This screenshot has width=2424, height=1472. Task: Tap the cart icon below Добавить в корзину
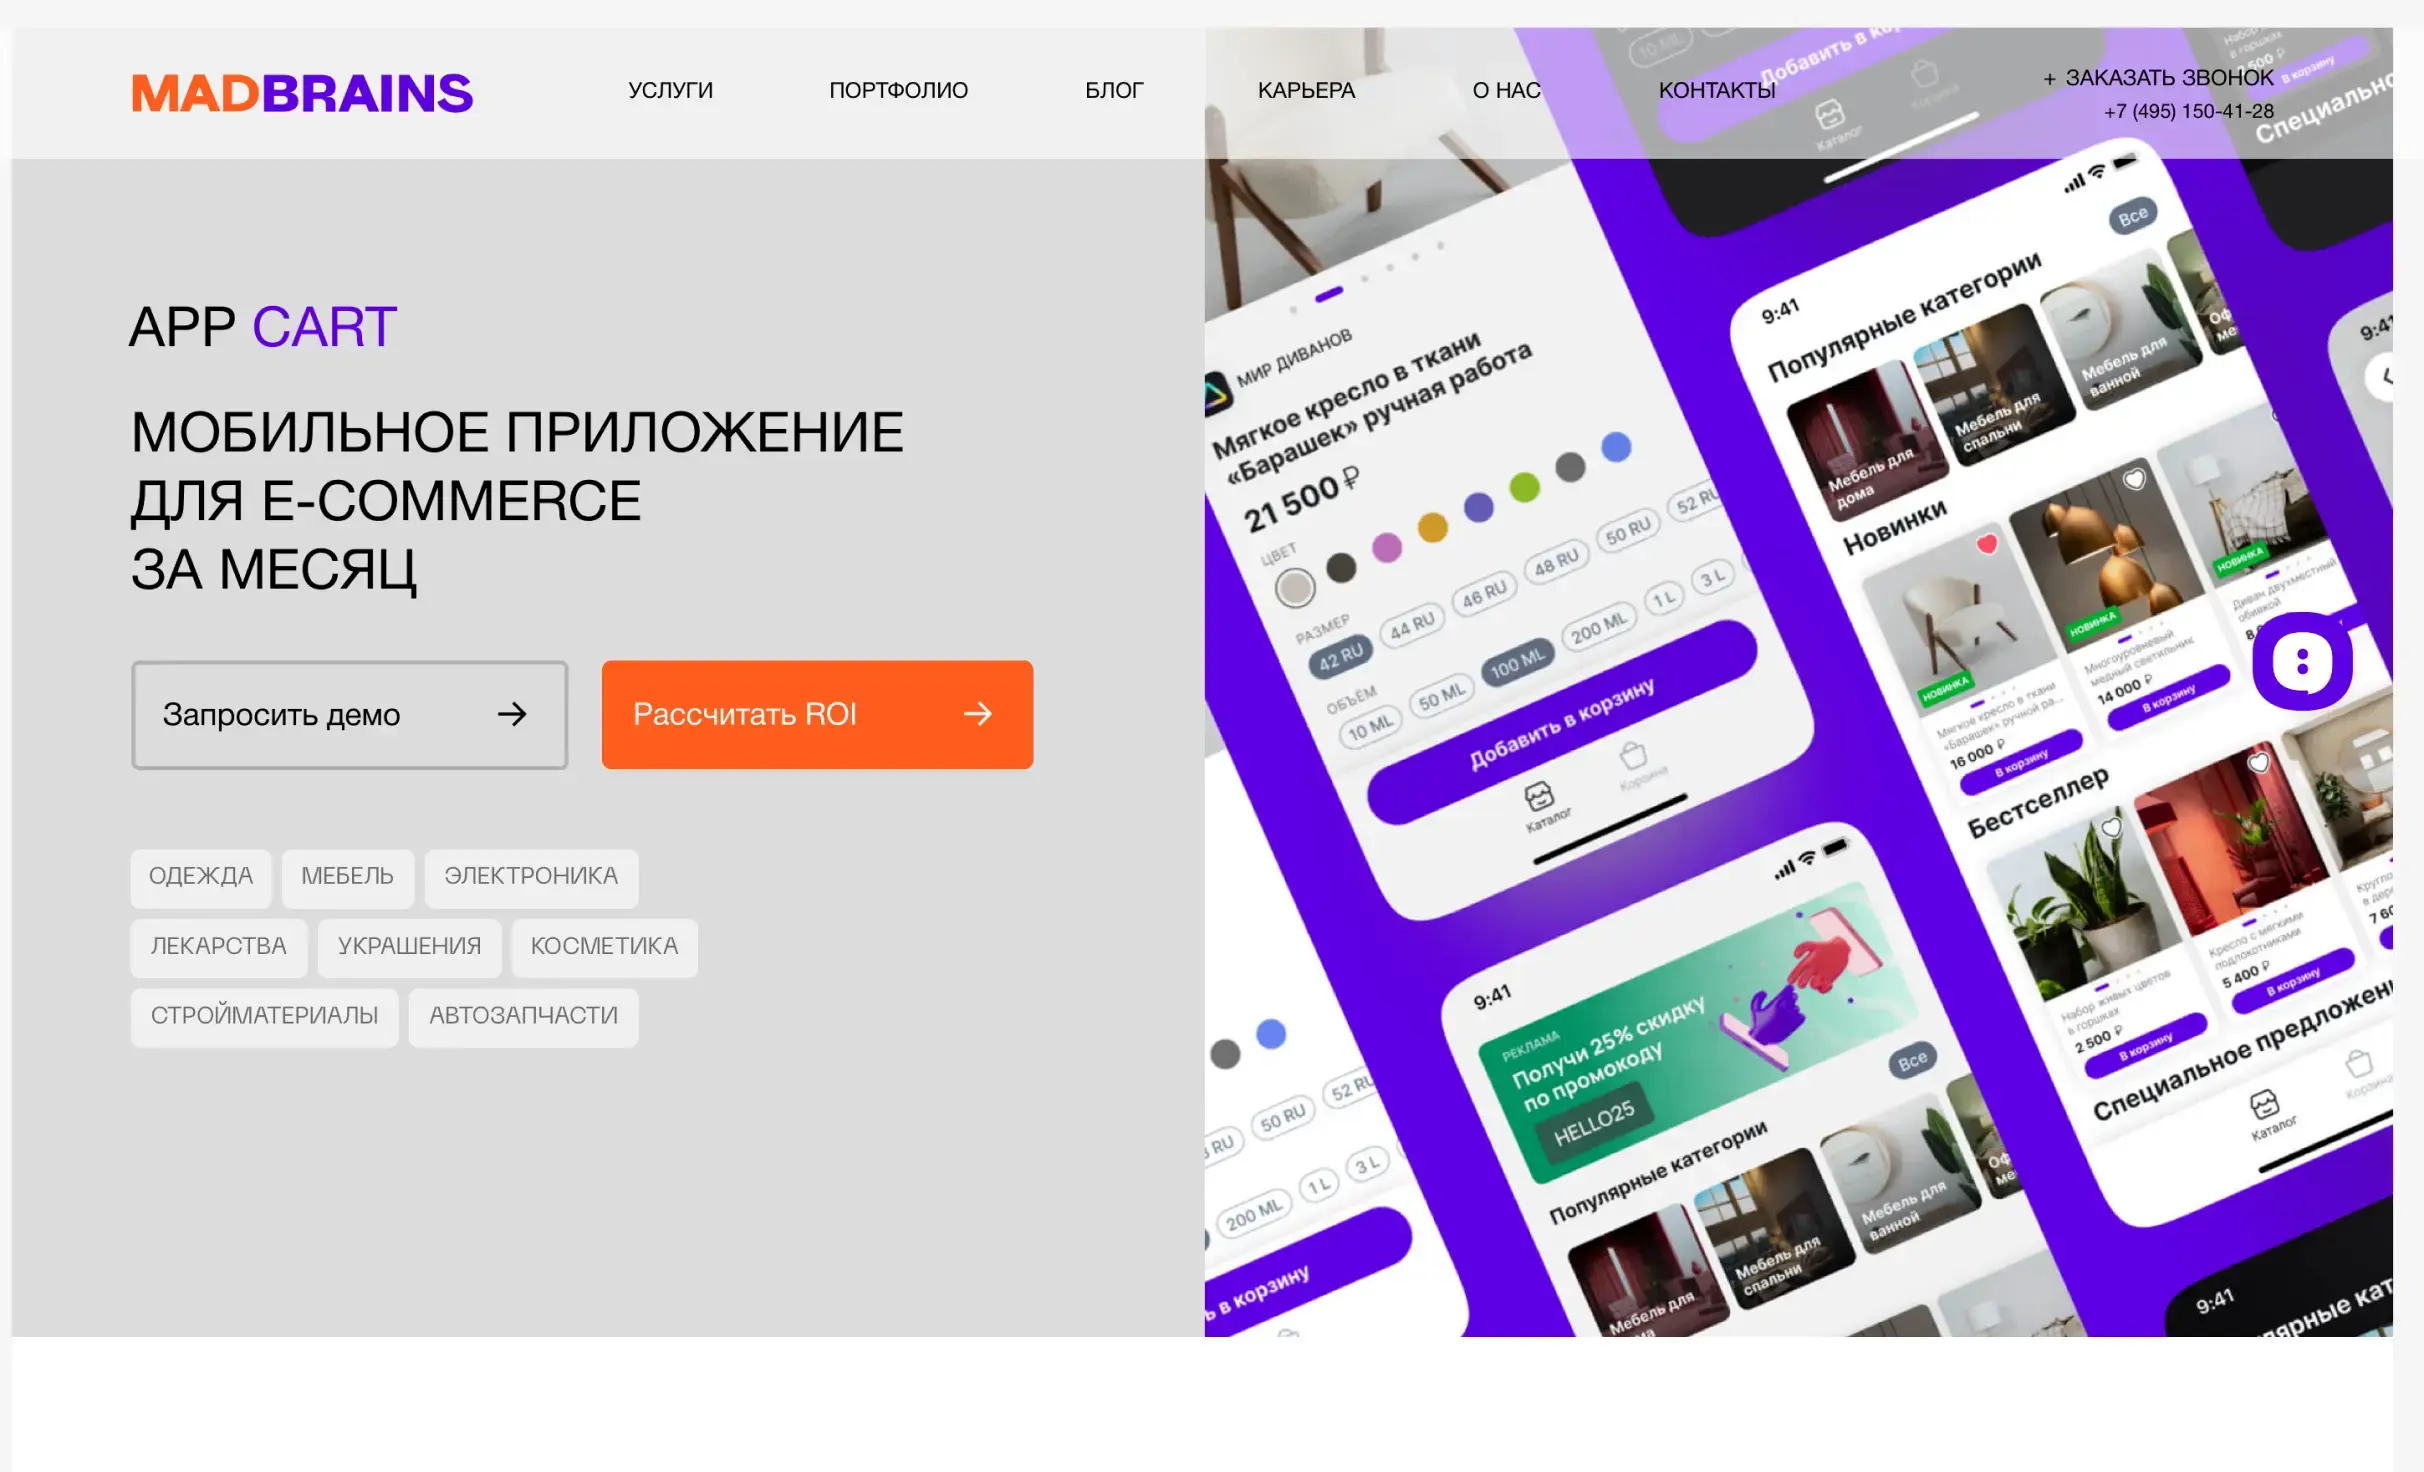tap(1633, 754)
